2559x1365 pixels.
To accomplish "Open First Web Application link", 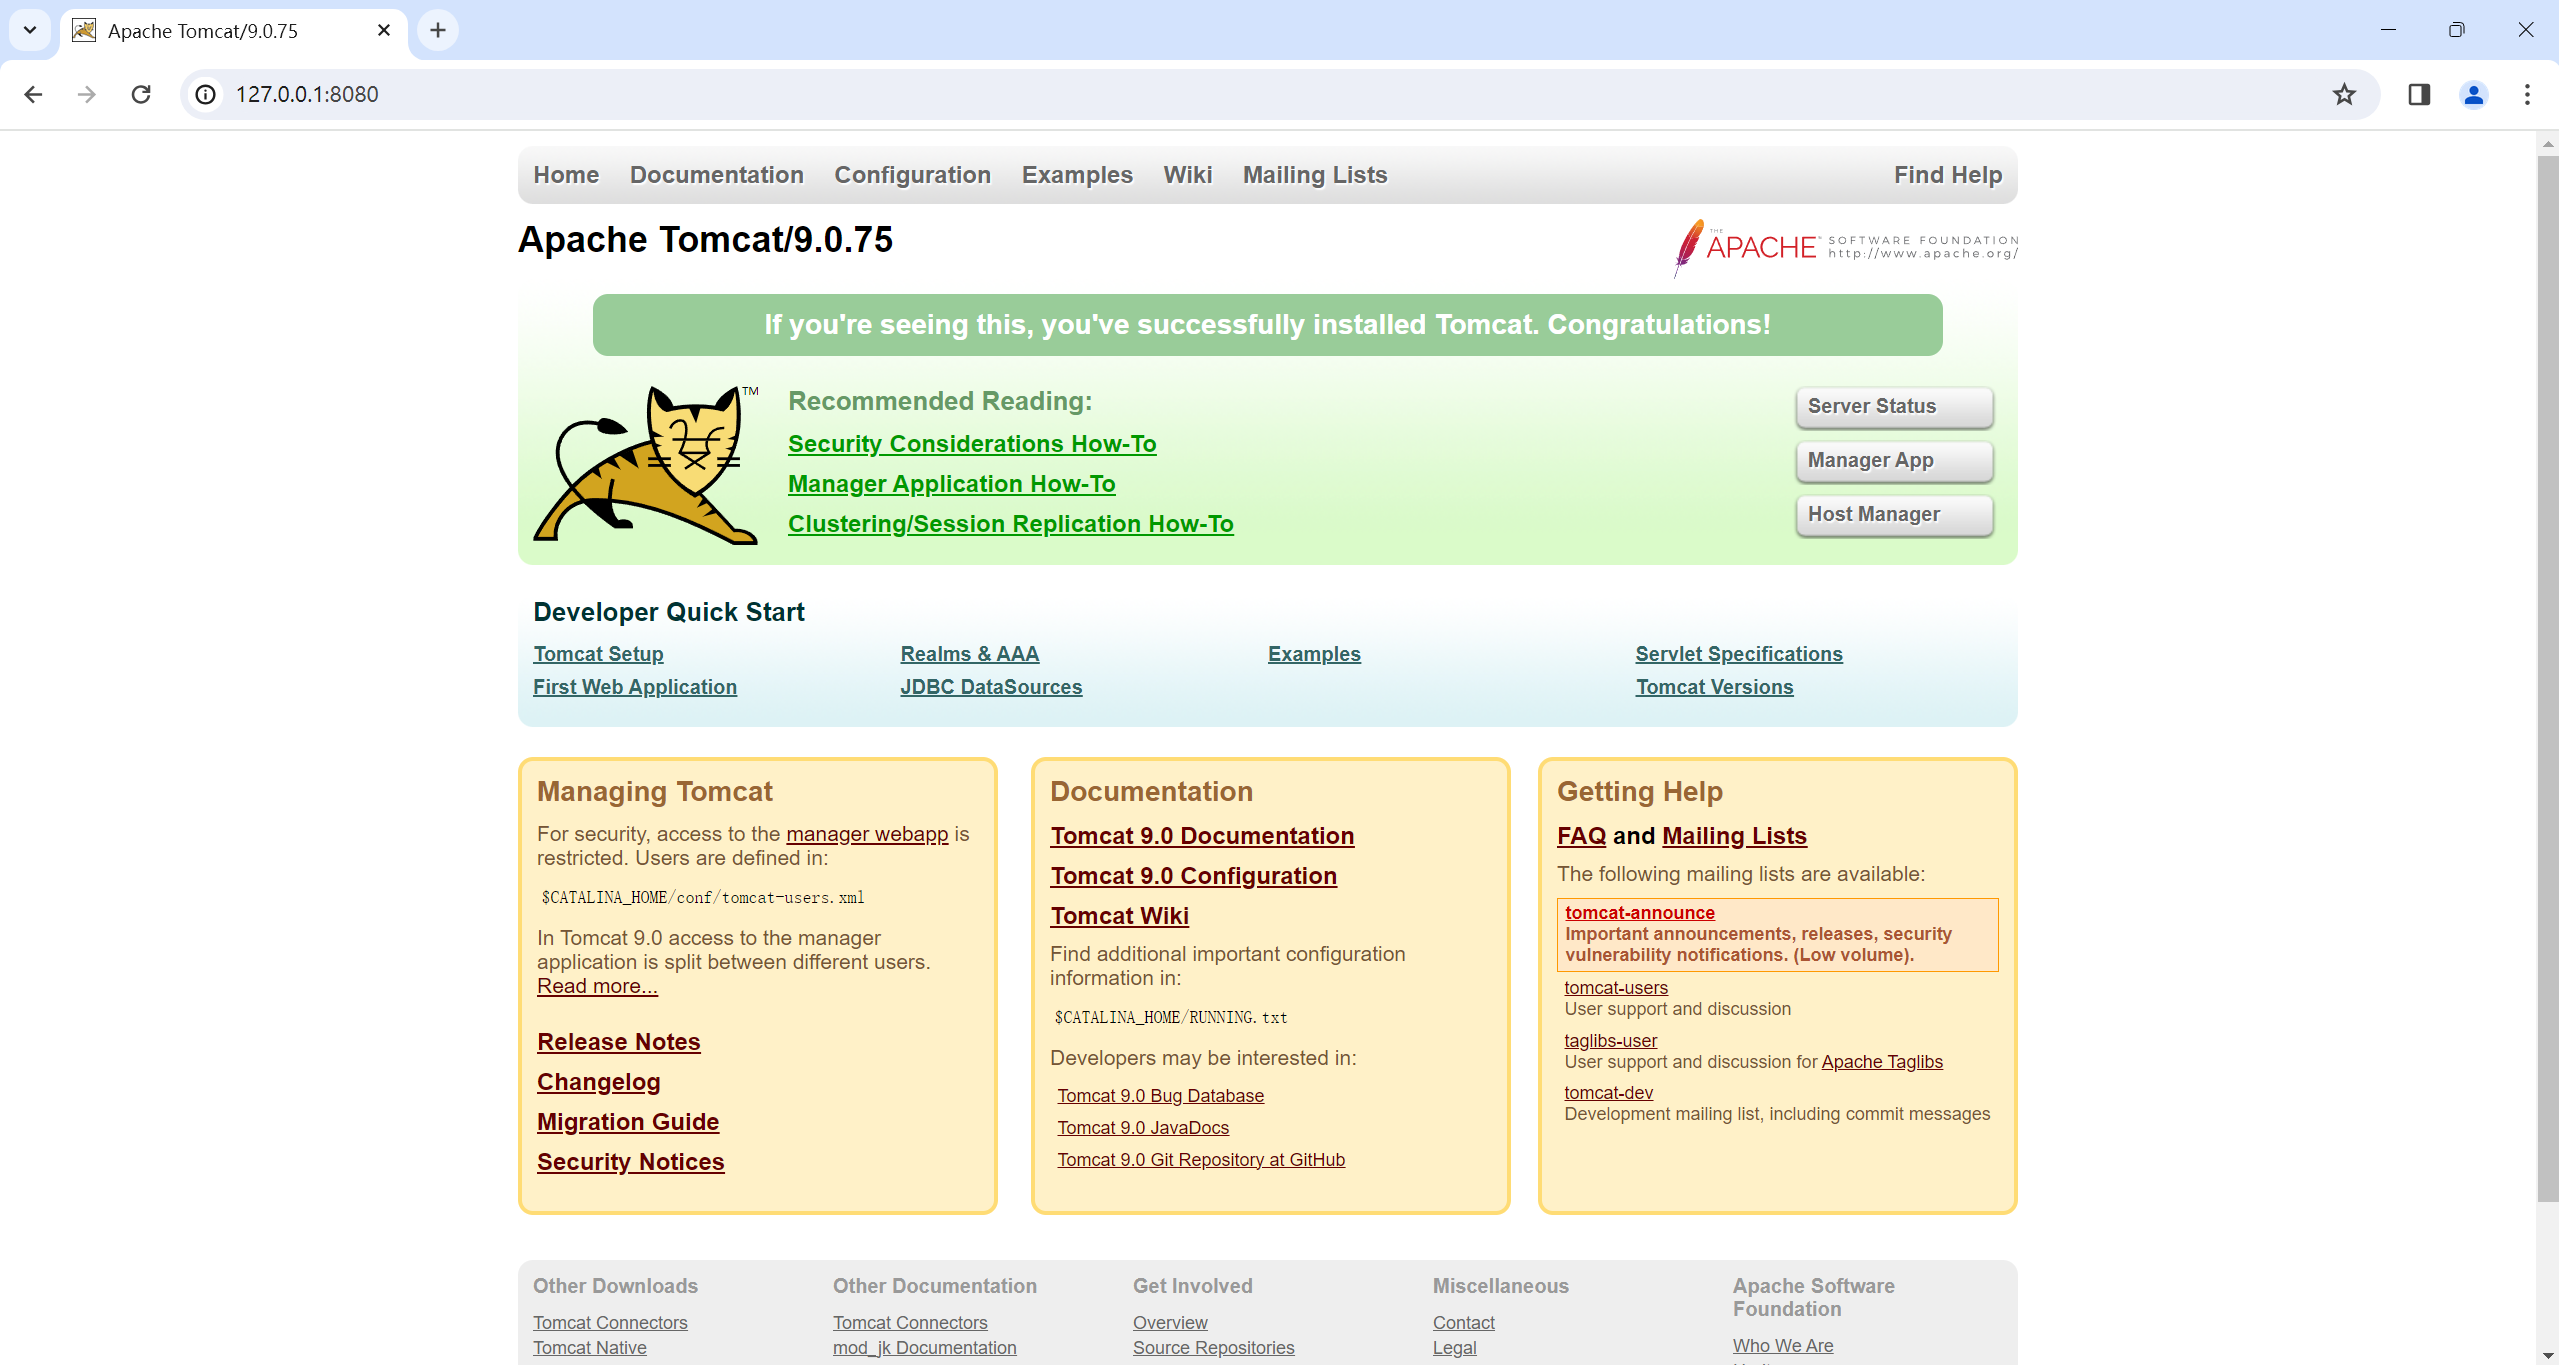I will [635, 687].
